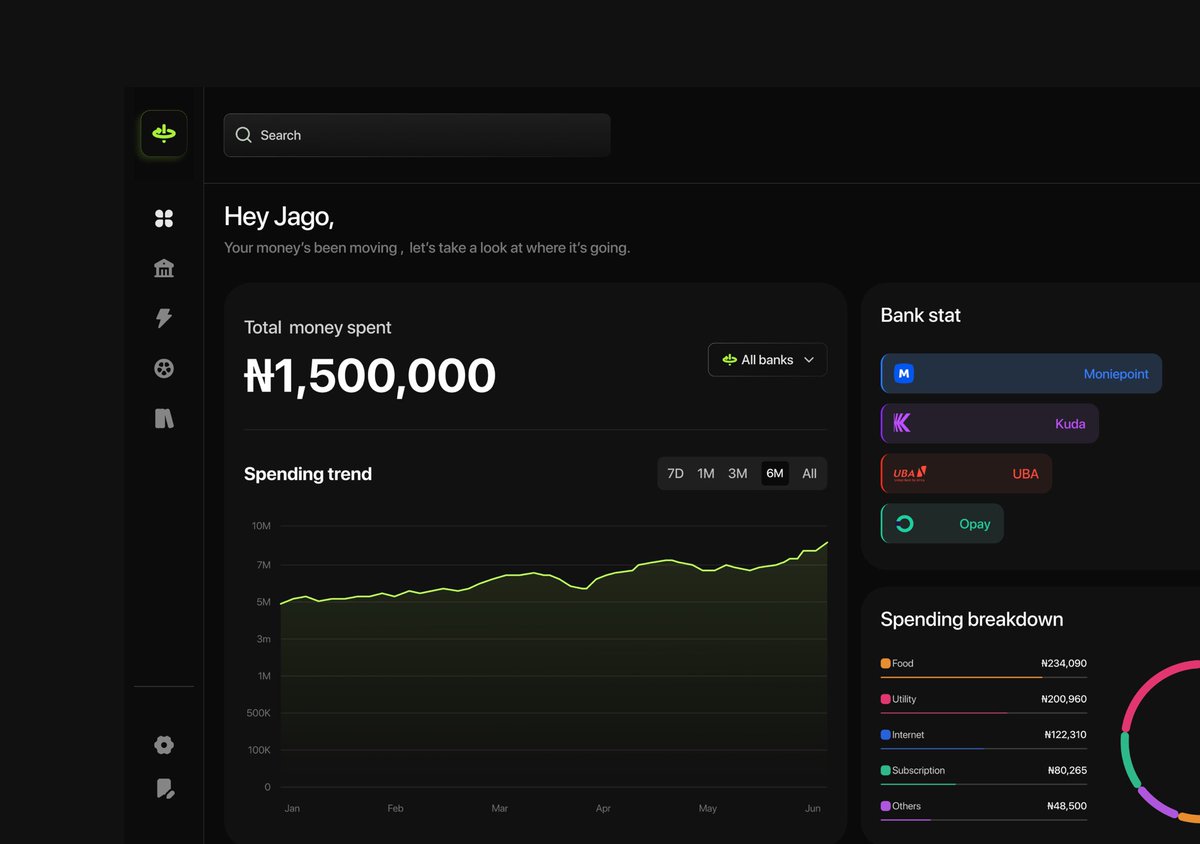1200x844 pixels.
Task: Click the 10M y-axis label
Action: point(261,526)
